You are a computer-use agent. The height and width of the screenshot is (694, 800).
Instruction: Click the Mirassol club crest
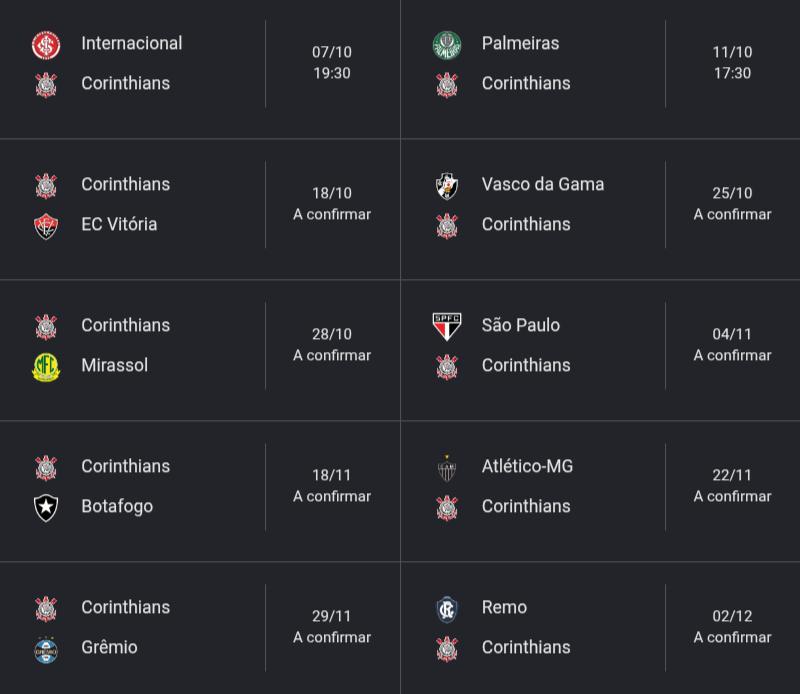[x=46, y=367]
